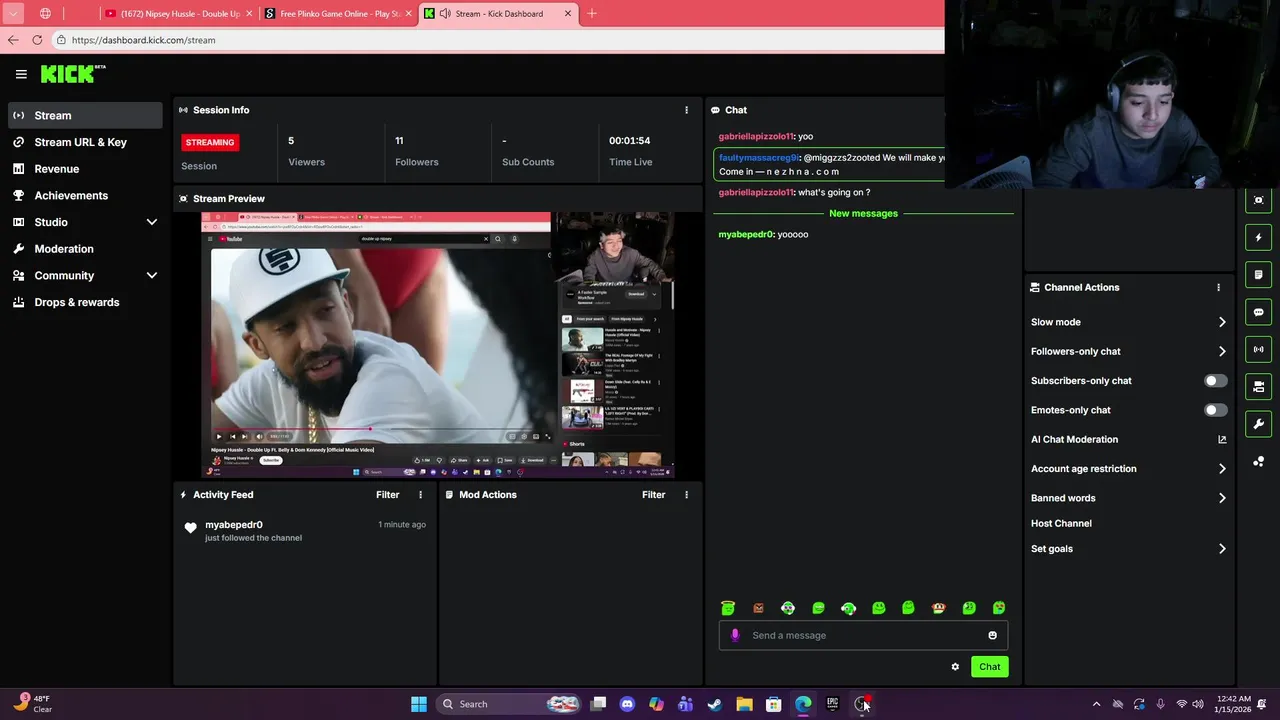Insert the headphones green emote
The image size is (1280, 720).
coord(848,608)
